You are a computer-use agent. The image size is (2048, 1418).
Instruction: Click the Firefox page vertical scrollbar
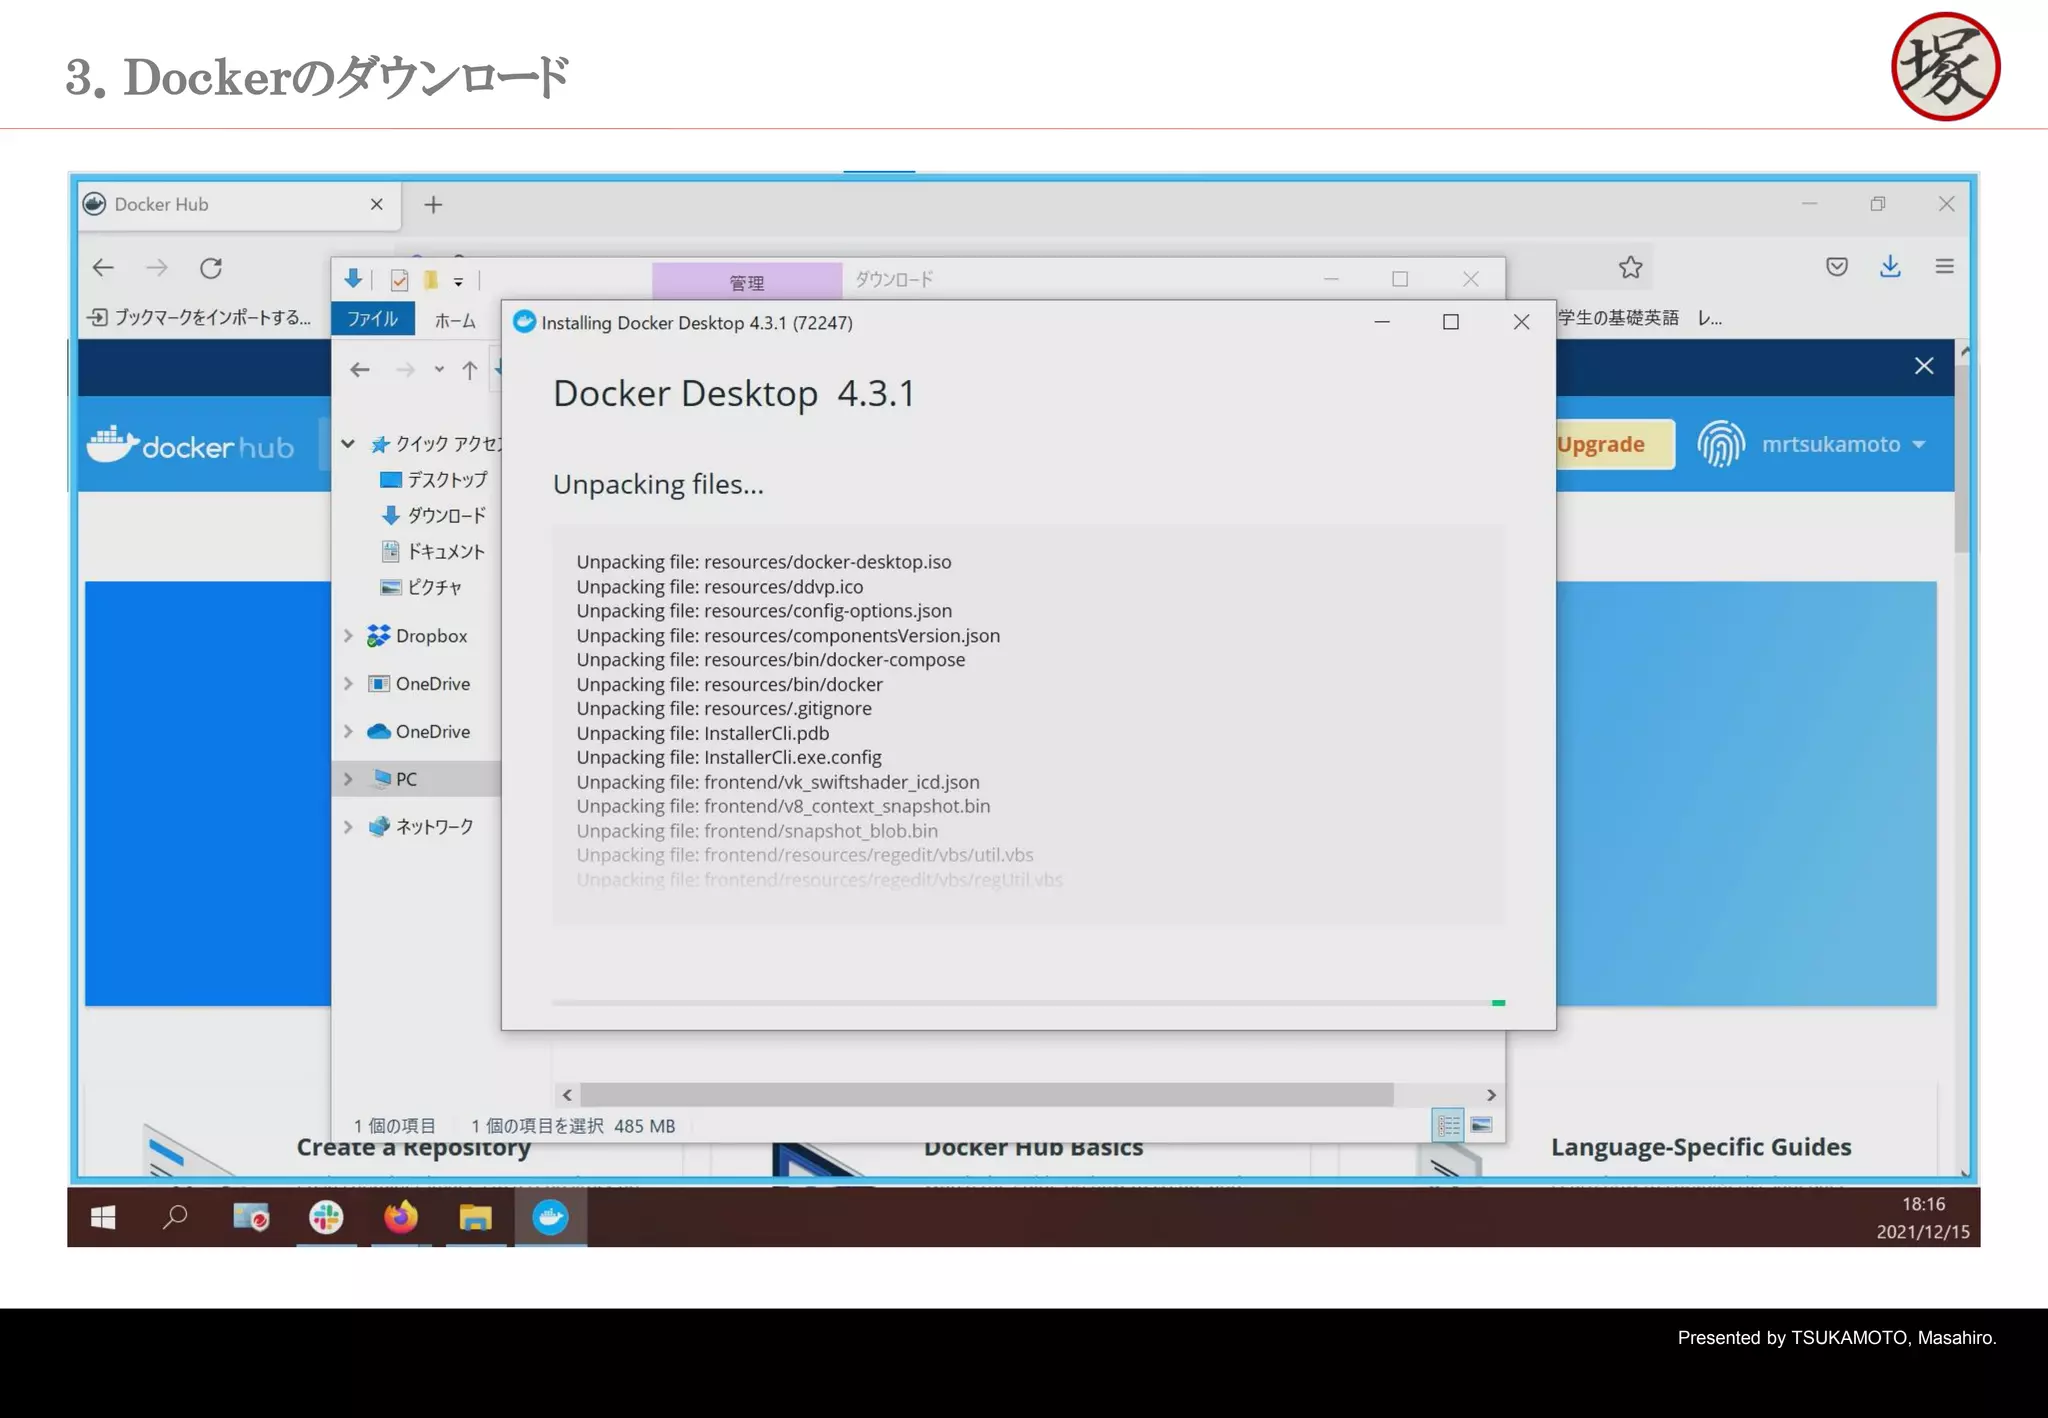pos(1963,461)
